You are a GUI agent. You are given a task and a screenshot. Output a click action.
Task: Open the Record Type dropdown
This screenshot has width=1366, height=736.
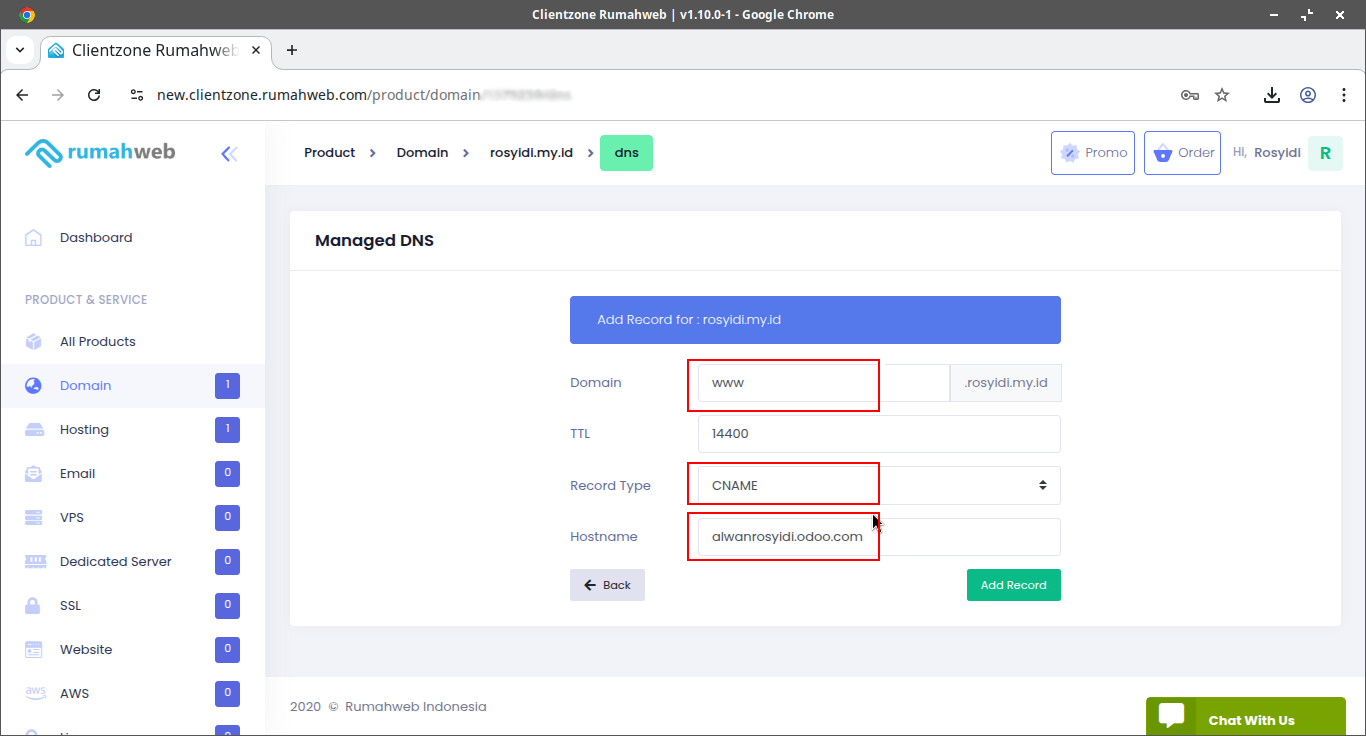click(878, 485)
